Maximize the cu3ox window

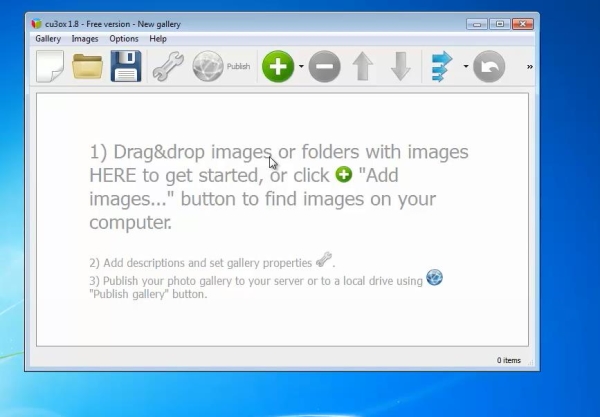tap(500, 24)
